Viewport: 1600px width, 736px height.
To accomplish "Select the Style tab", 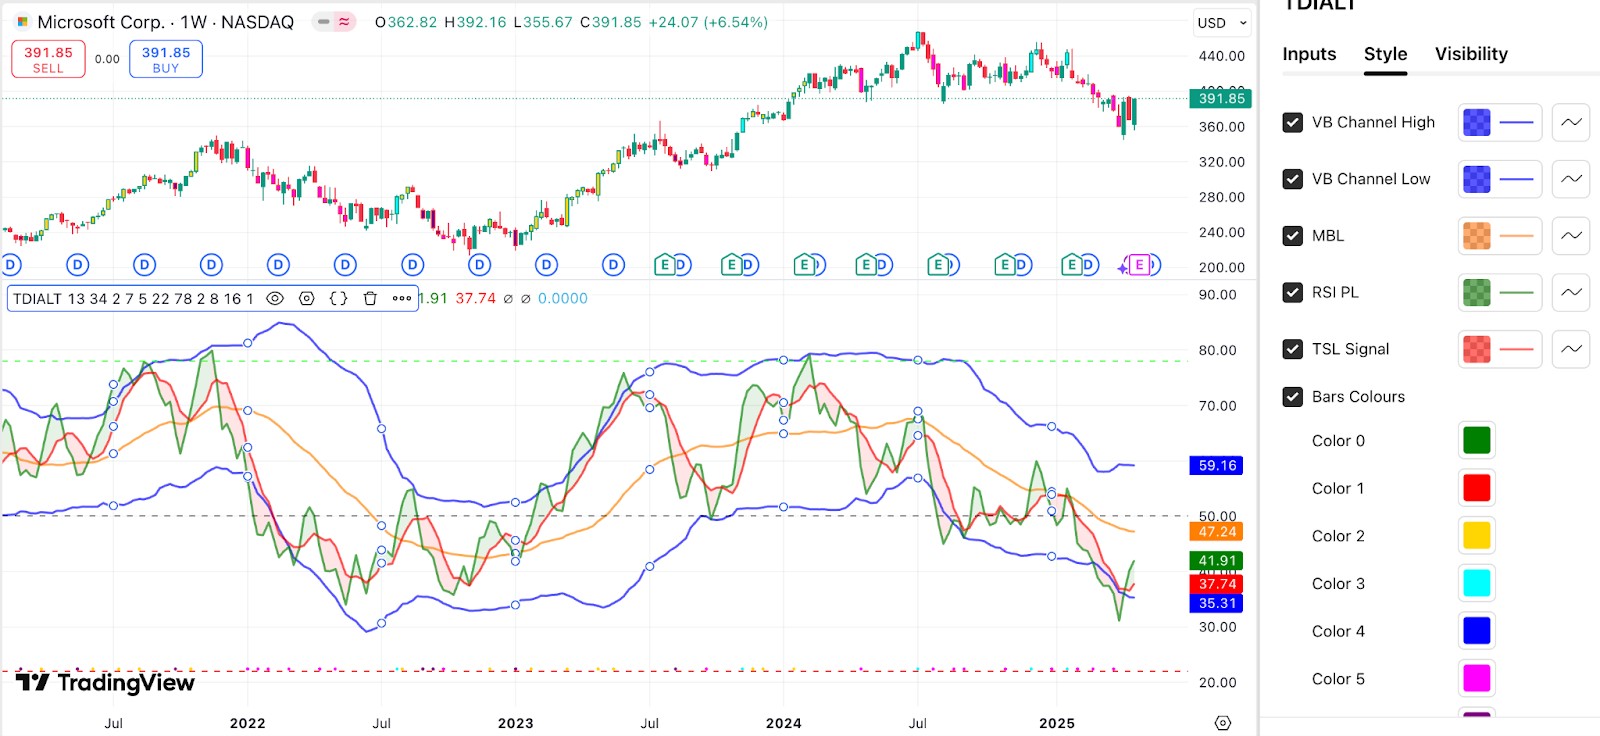I will 1385,54.
